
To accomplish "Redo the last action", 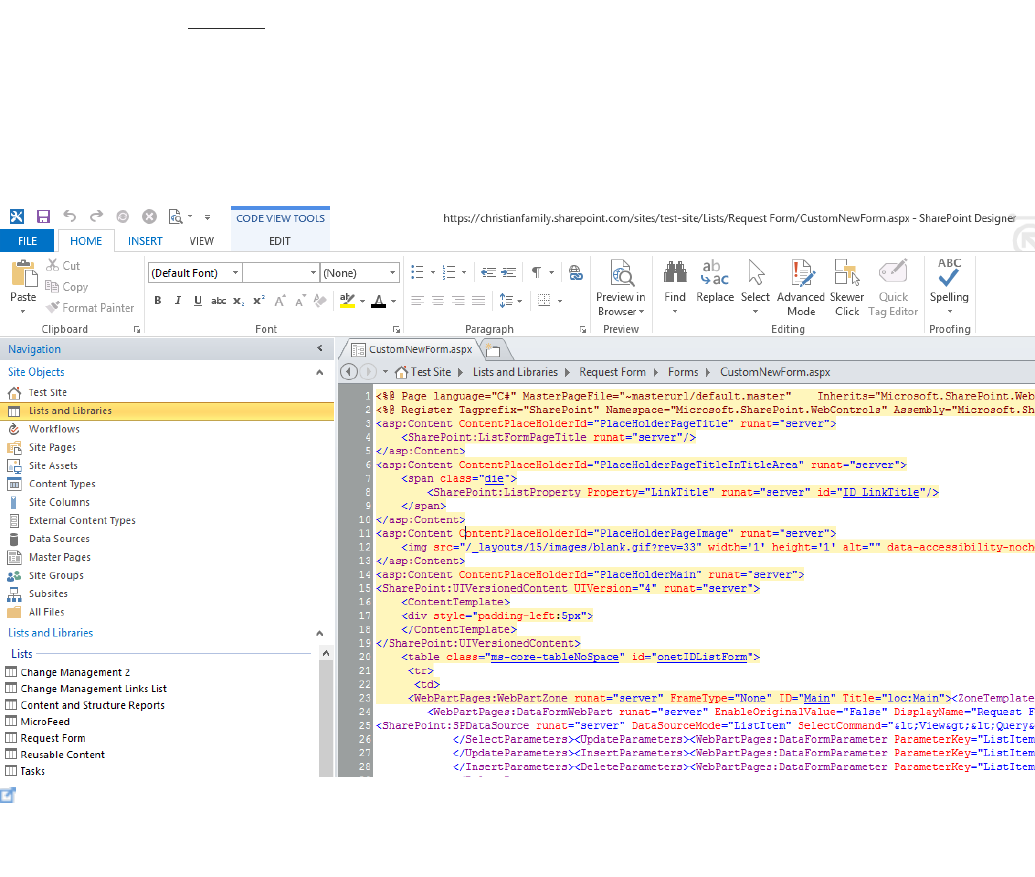I will [96, 216].
